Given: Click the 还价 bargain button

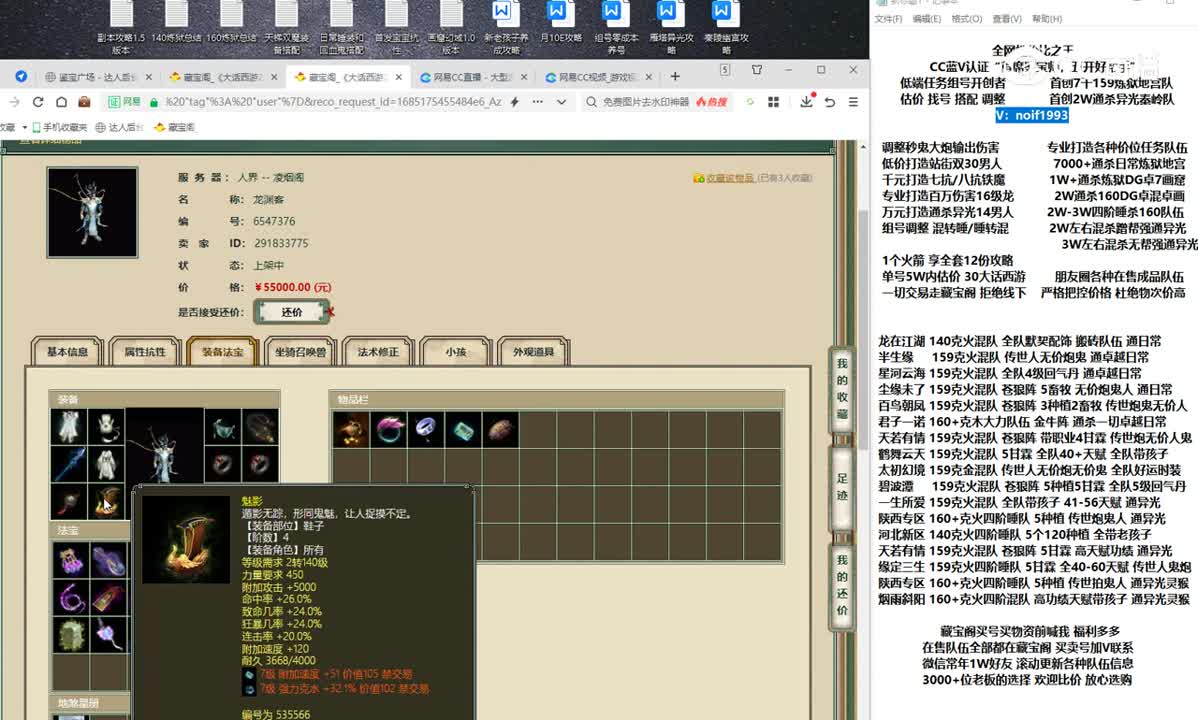Looking at the screenshot, I should tap(291, 312).
